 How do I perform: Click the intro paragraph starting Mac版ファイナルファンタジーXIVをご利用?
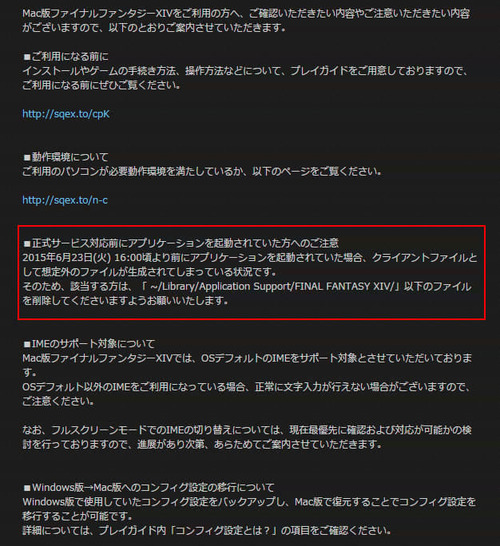pos(246,21)
